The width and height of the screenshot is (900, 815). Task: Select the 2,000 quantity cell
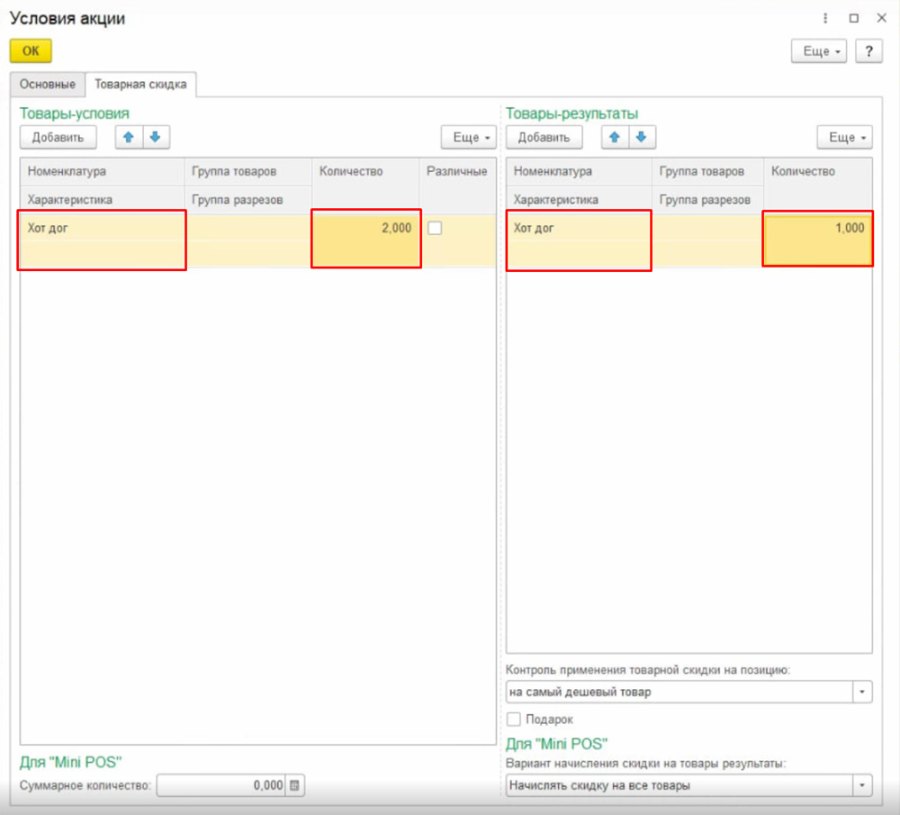pos(366,239)
